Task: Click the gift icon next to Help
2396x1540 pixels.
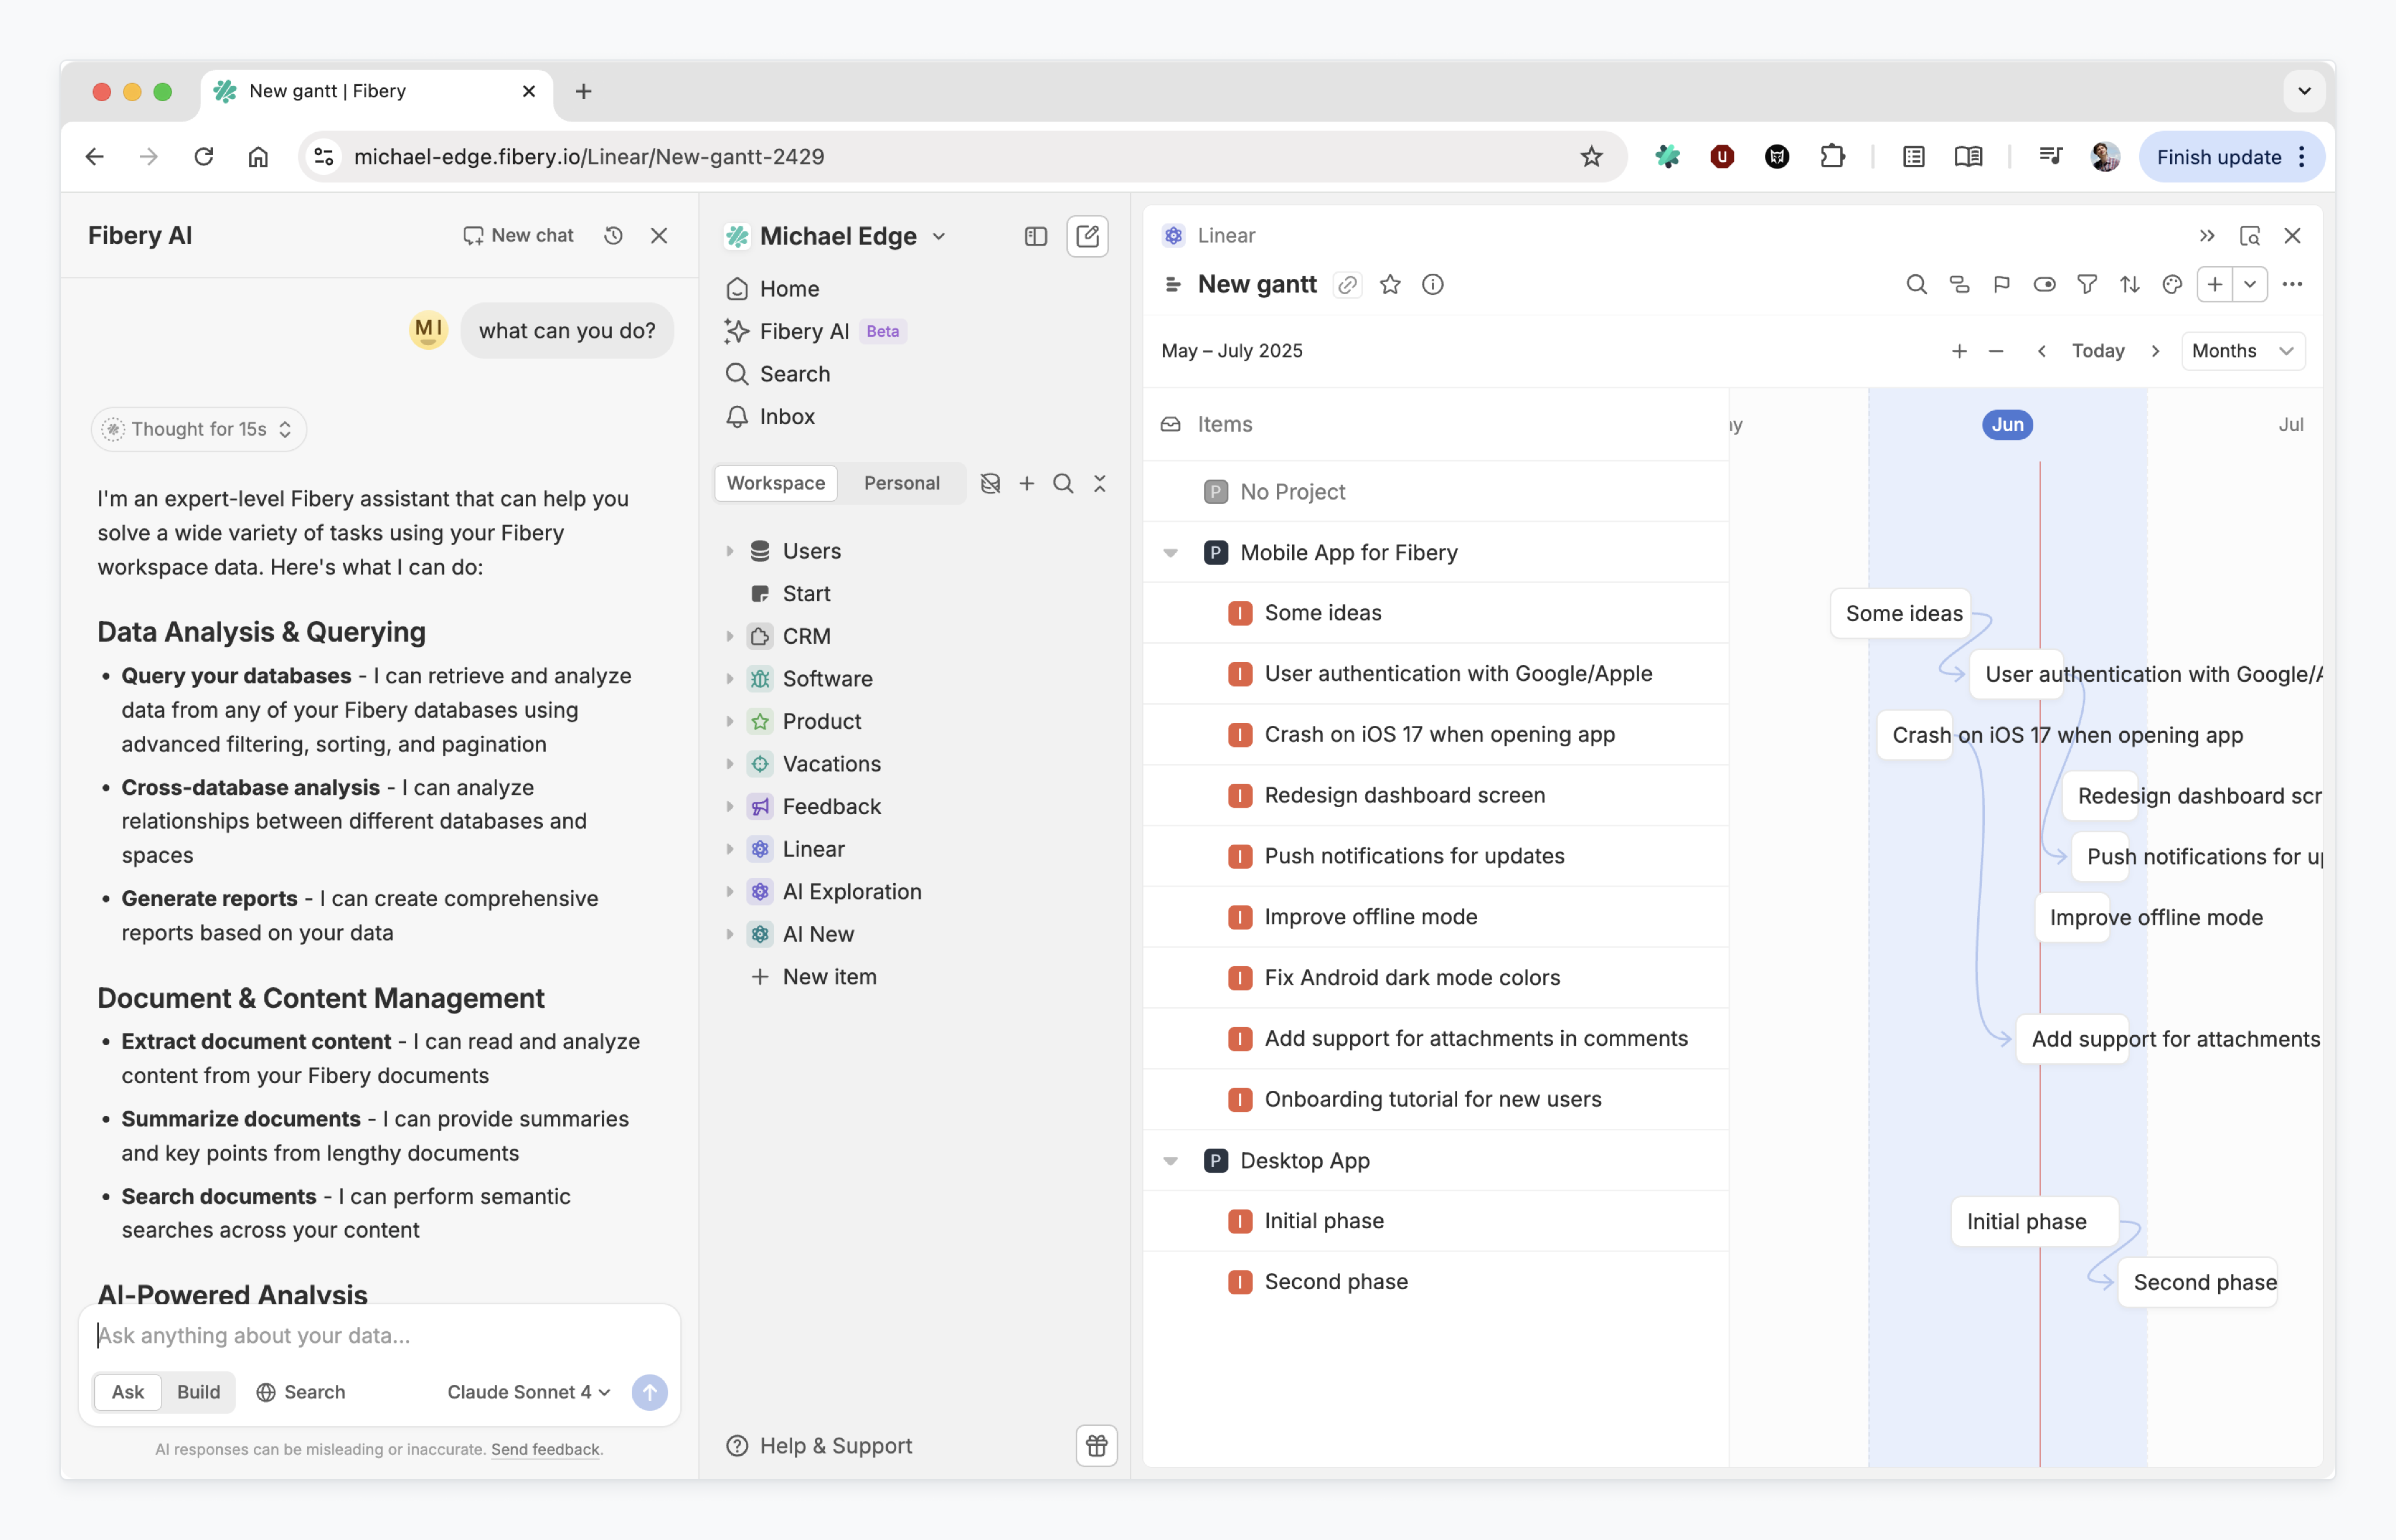Action: (1097, 1446)
